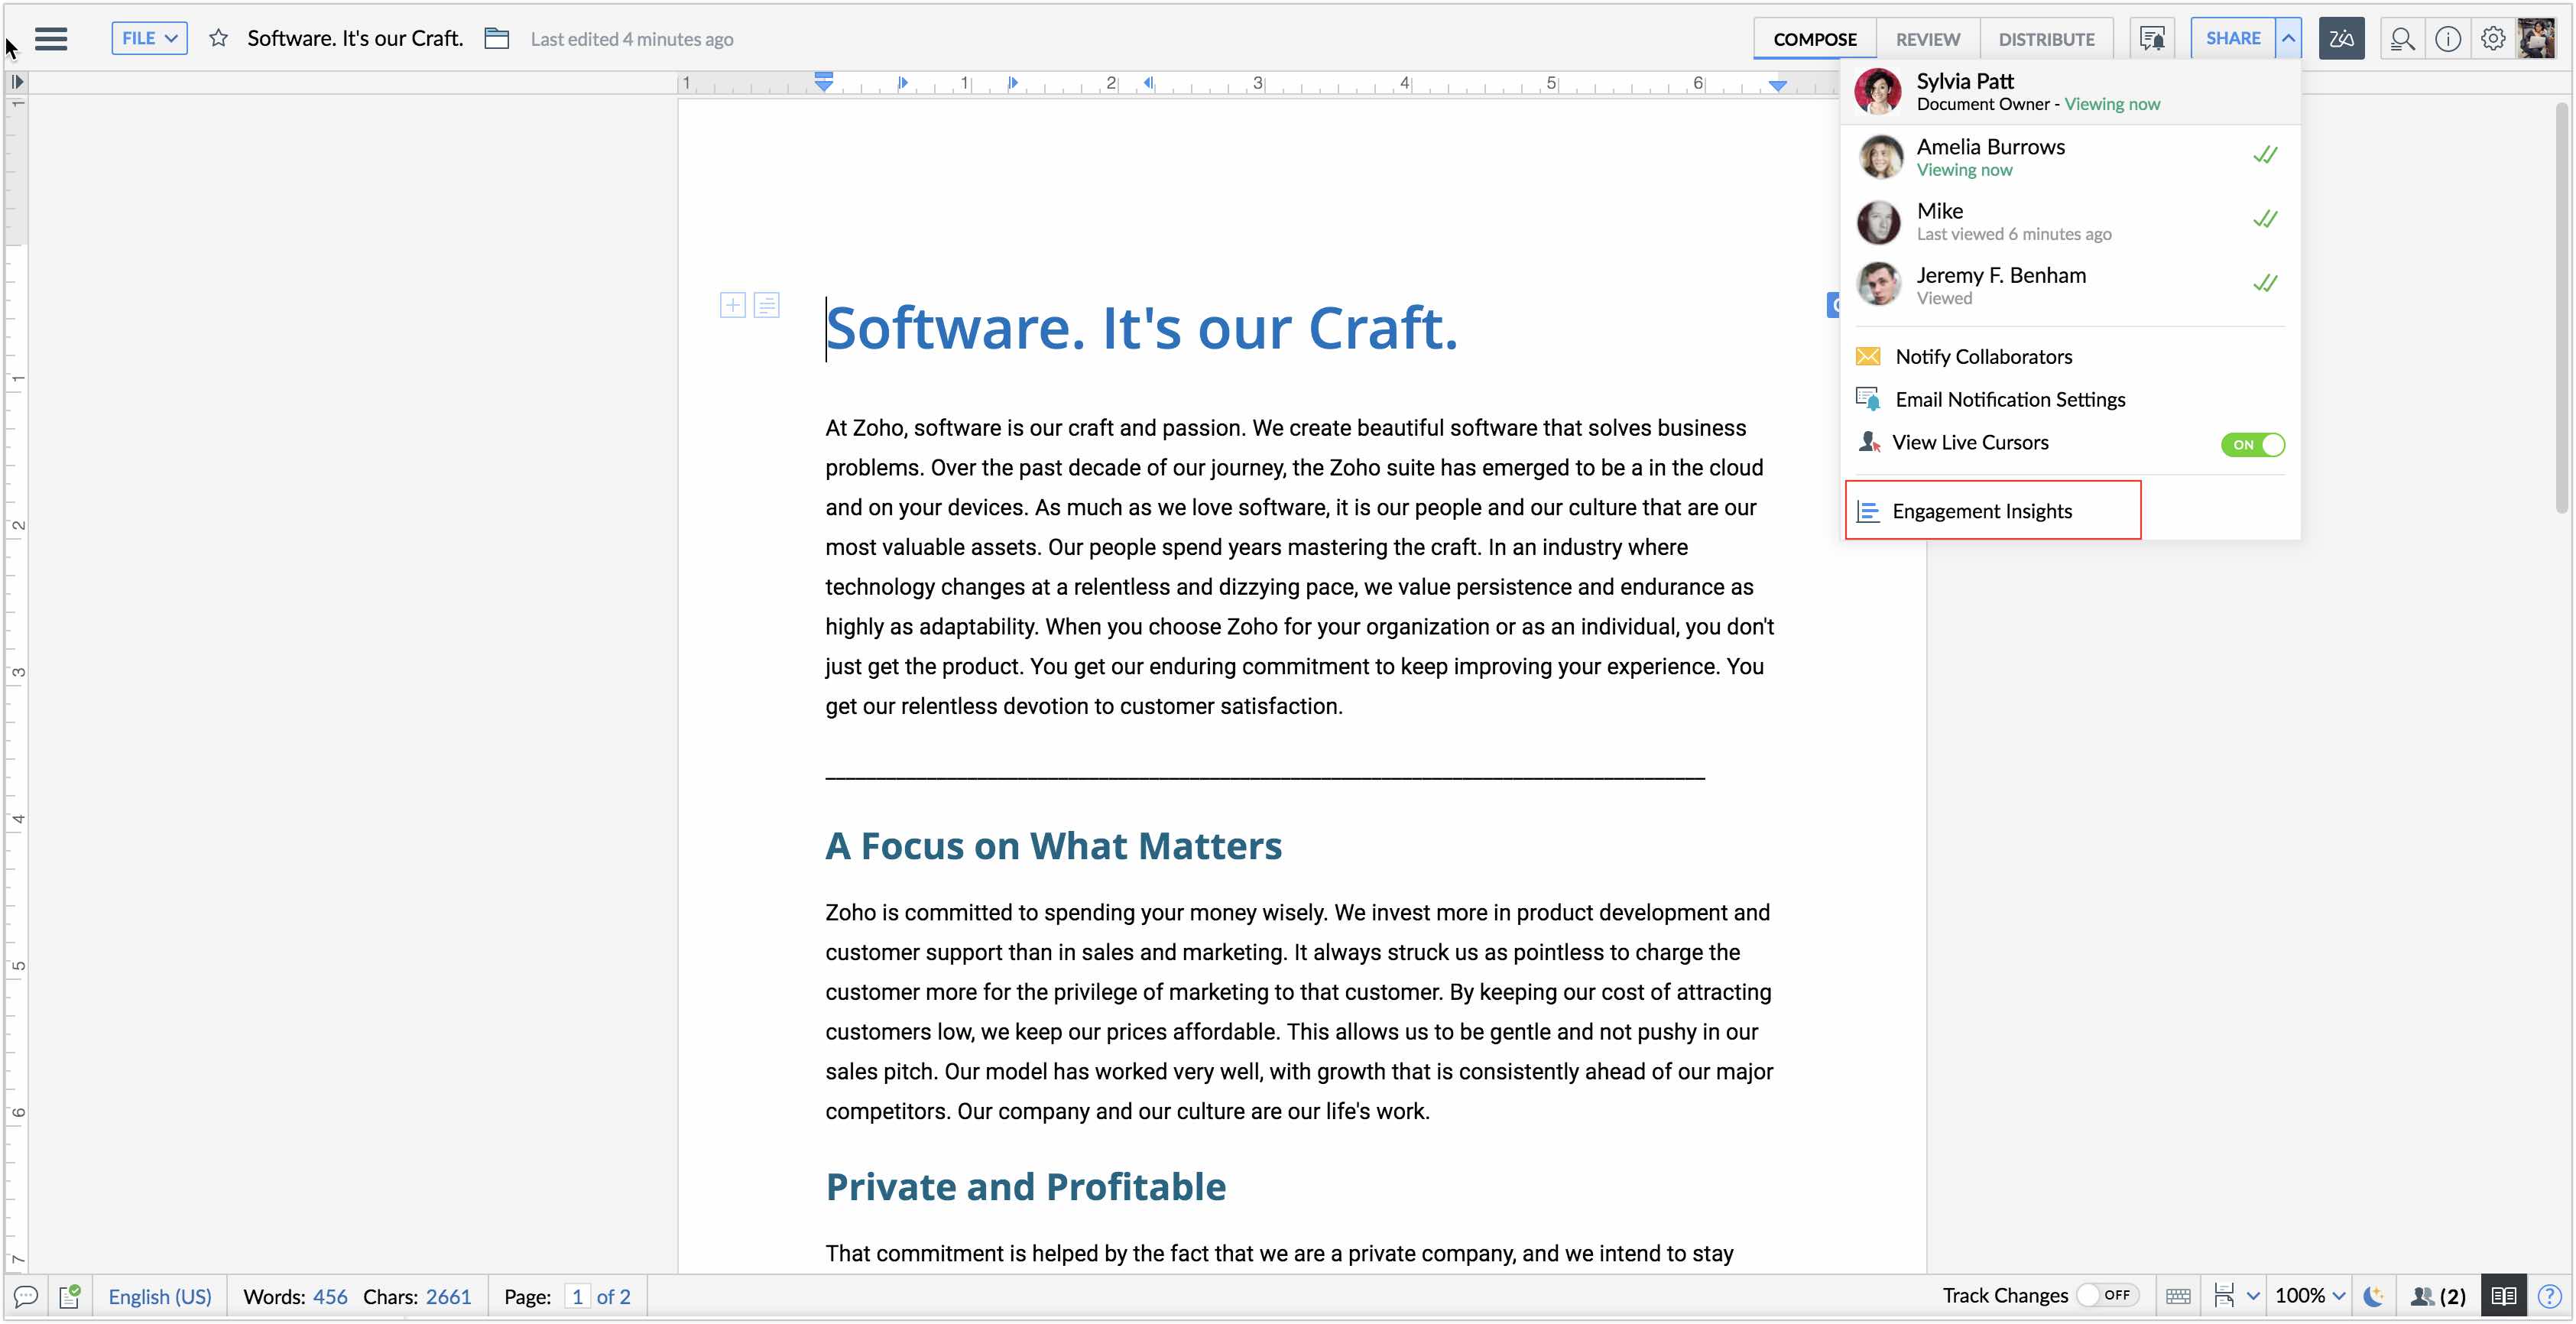Switch to the REVIEW tab
The image size is (2576, 1324).
pyautogui.click(x=1927, y=39)
